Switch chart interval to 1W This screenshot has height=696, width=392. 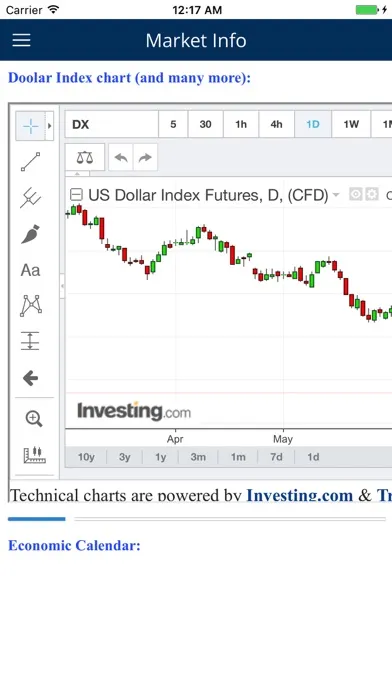tap(351, 124)
